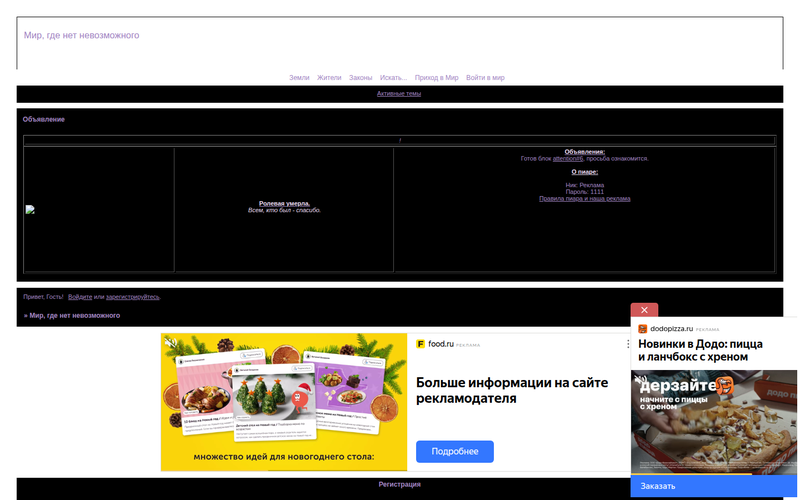This screenshot has height=500, width=800.
Task: Select Искать... in the navigation
Action: 393,77
